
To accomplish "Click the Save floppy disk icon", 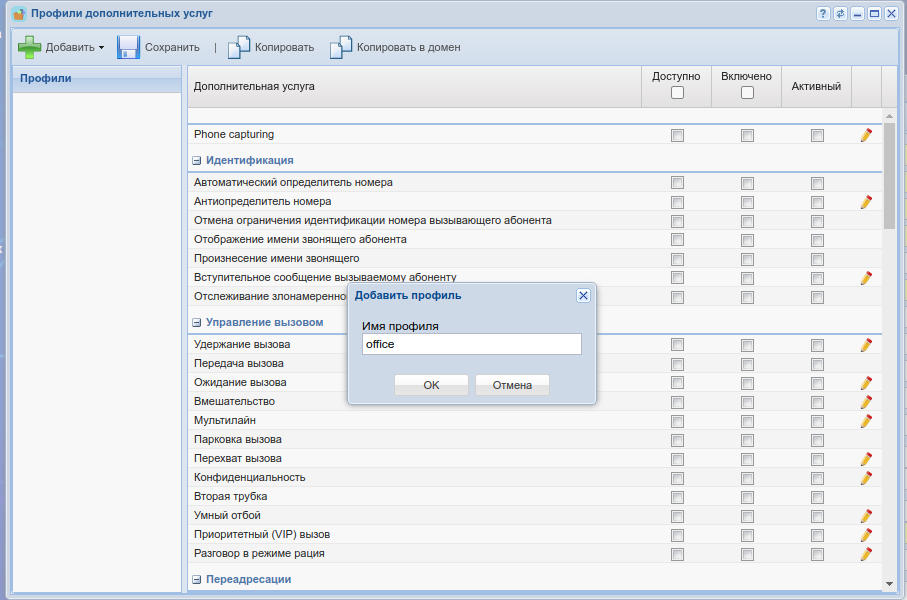I will (x=128, y=47).
